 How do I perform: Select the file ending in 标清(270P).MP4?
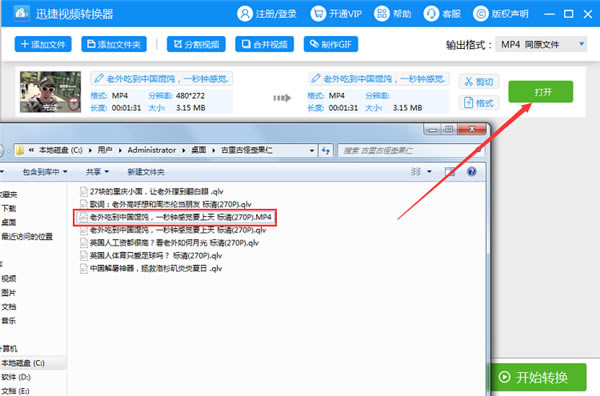pyautogui.click(x=175, y=217)
